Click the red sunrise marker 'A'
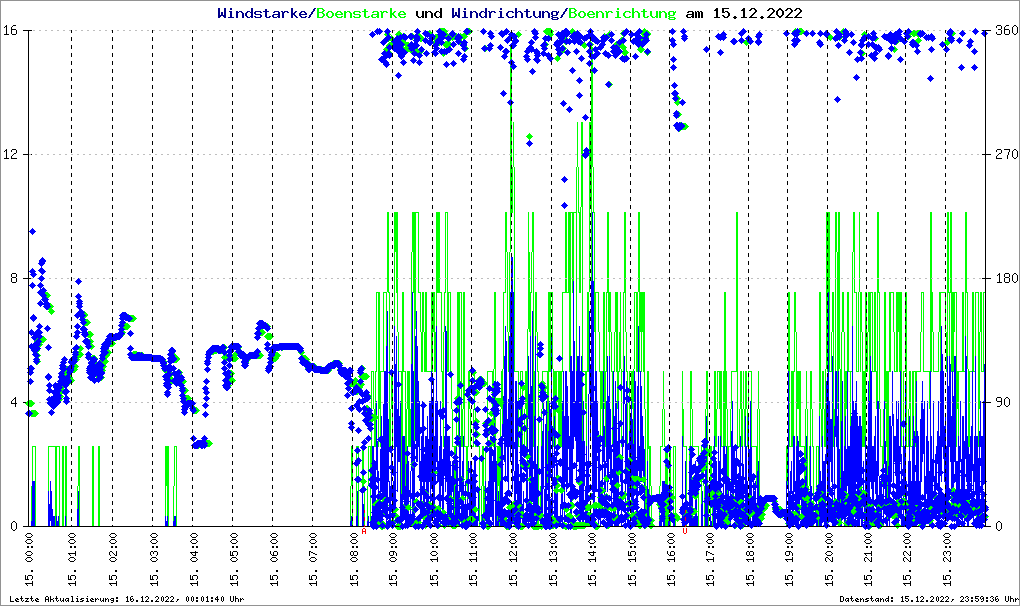The image size is (1020, 606). tap(364, 531)
